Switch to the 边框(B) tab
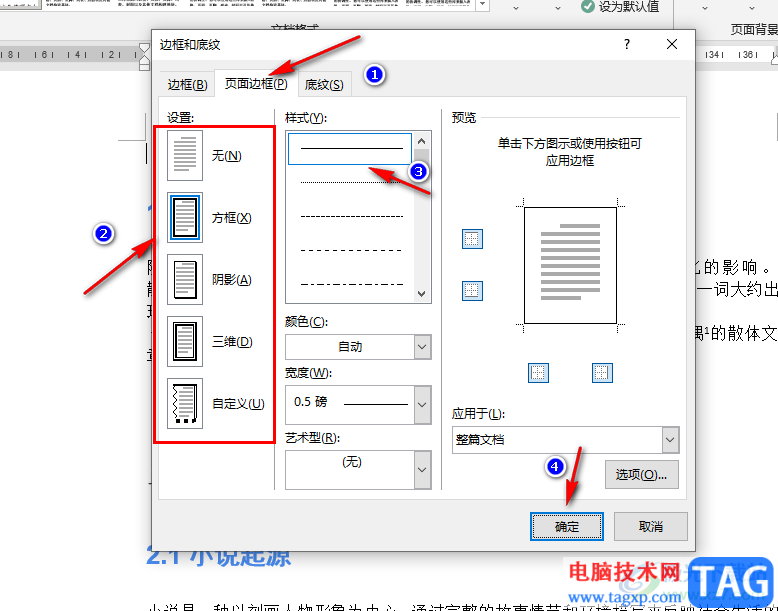778x611 pixels. tap(187, 84)
